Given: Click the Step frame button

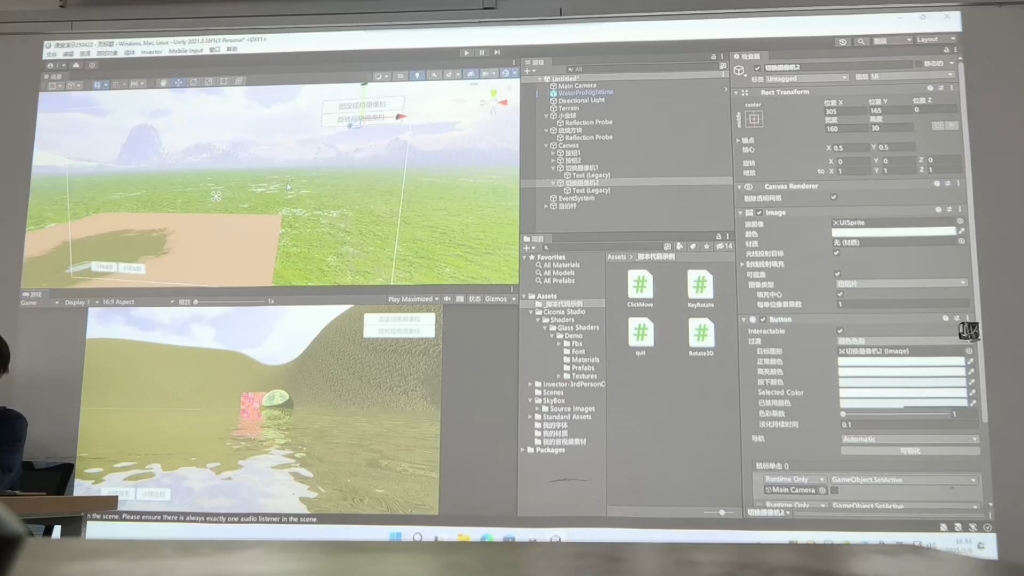Looking at the screenshot, I should coord(497,52).
